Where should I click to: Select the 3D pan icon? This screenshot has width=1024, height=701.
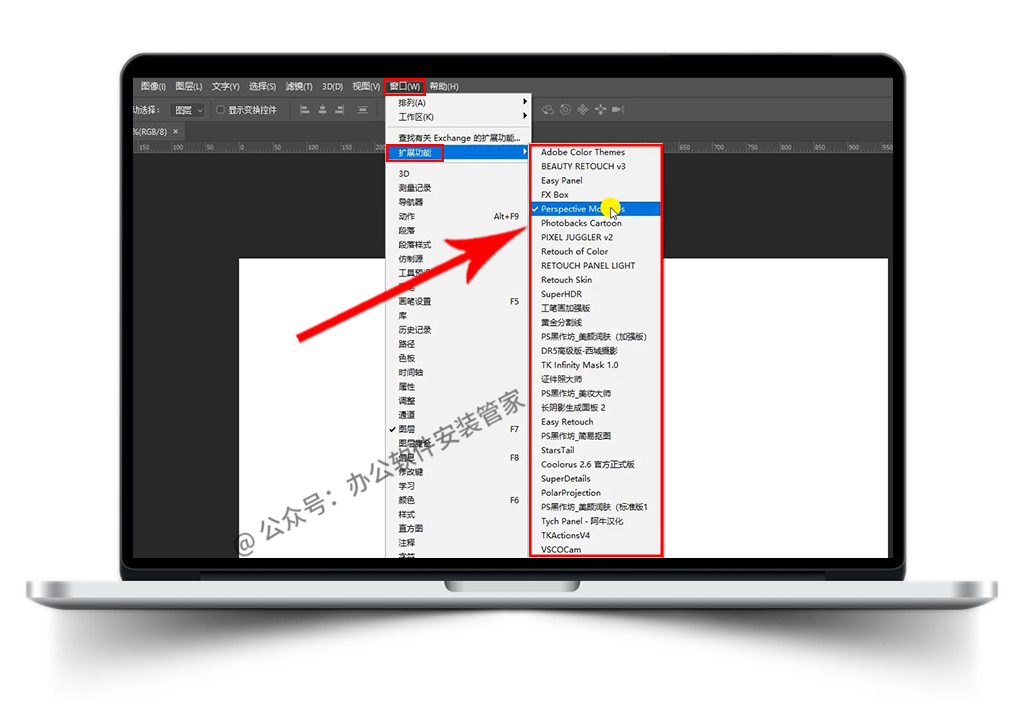pyautogui.click(x=583, y=110)
